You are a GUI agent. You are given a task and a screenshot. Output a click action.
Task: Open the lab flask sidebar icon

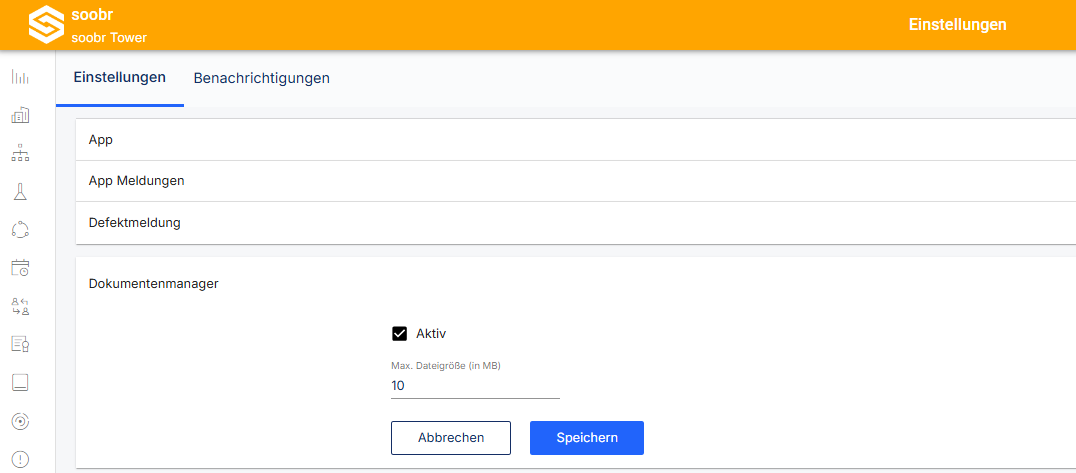coord(21,192)
